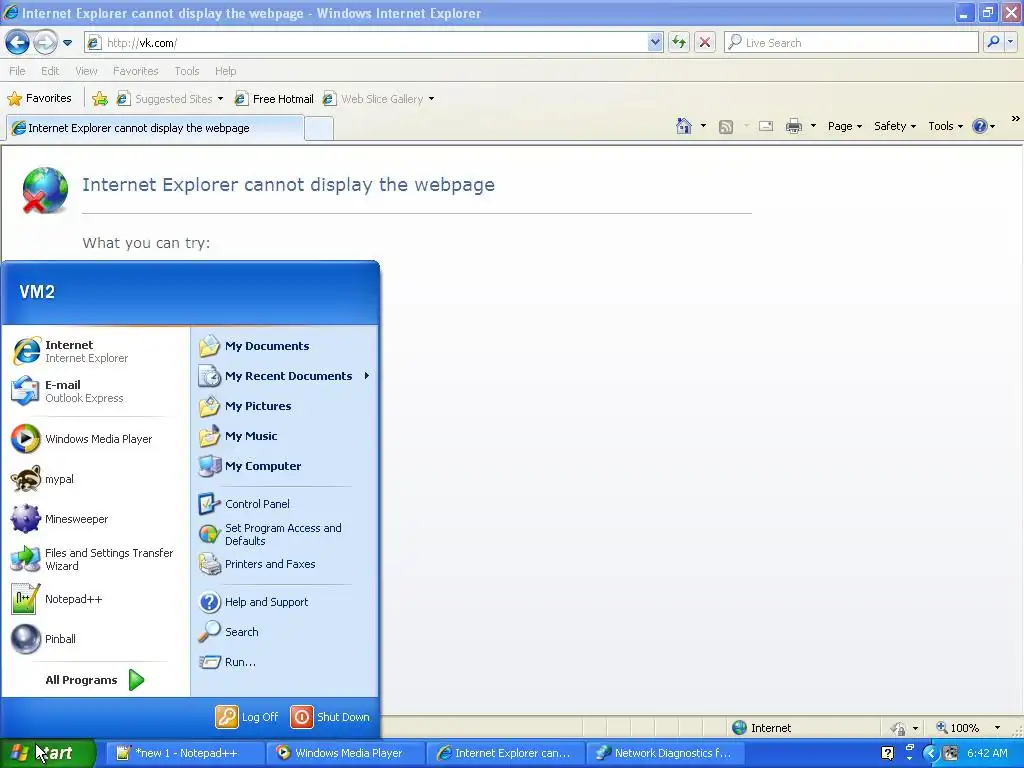Open Search from Start menu
The height and width of the screenshot is (768, 1024).
click(x=284, y=632)
